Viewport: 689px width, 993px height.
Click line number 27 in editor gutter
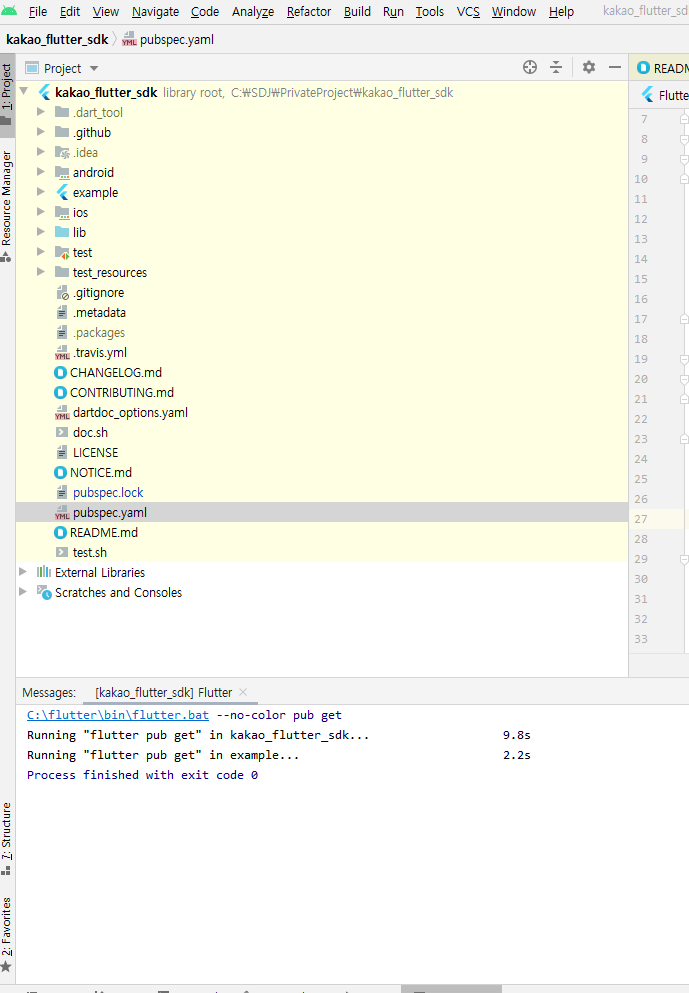tap(641, 519)
